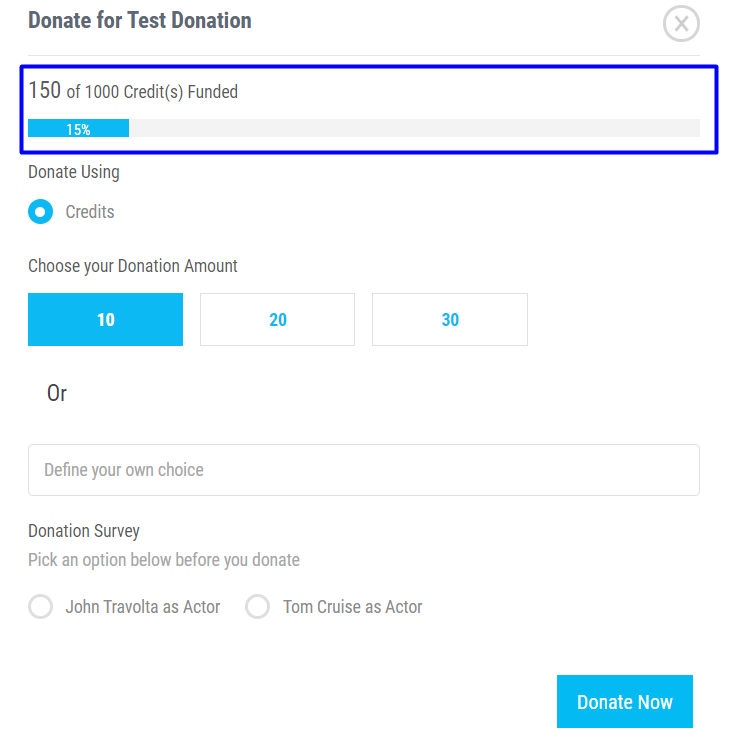
Task: Click the Donate Using heading
Action: click(x=74, y=172)
